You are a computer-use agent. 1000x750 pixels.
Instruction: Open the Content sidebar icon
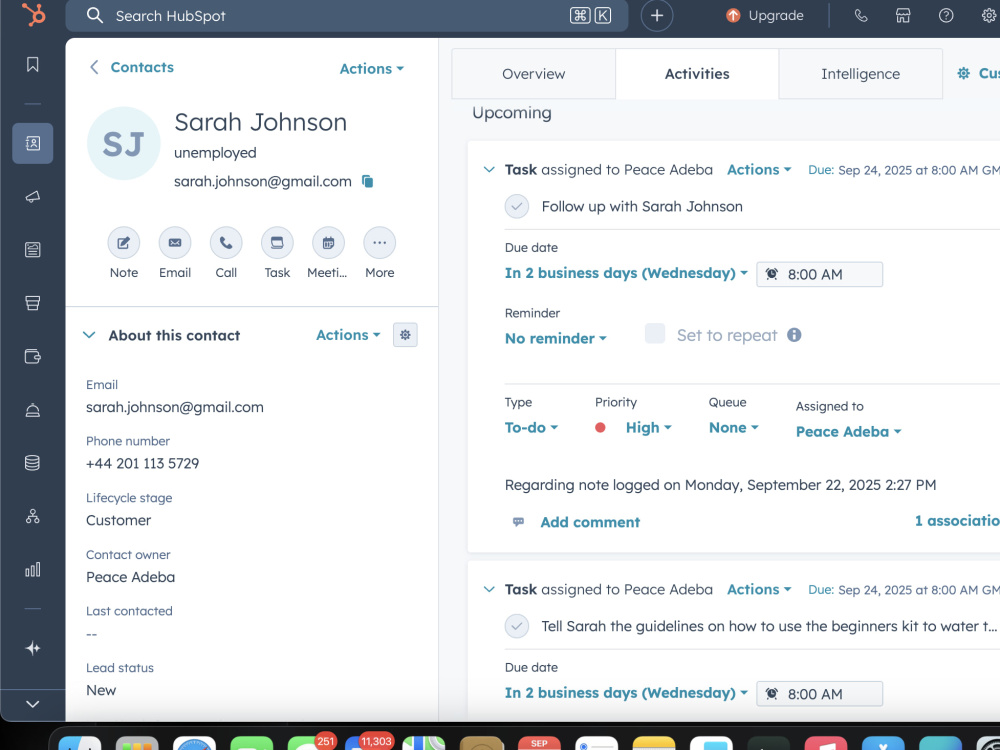pyautogui.click(x=33, y=249)
